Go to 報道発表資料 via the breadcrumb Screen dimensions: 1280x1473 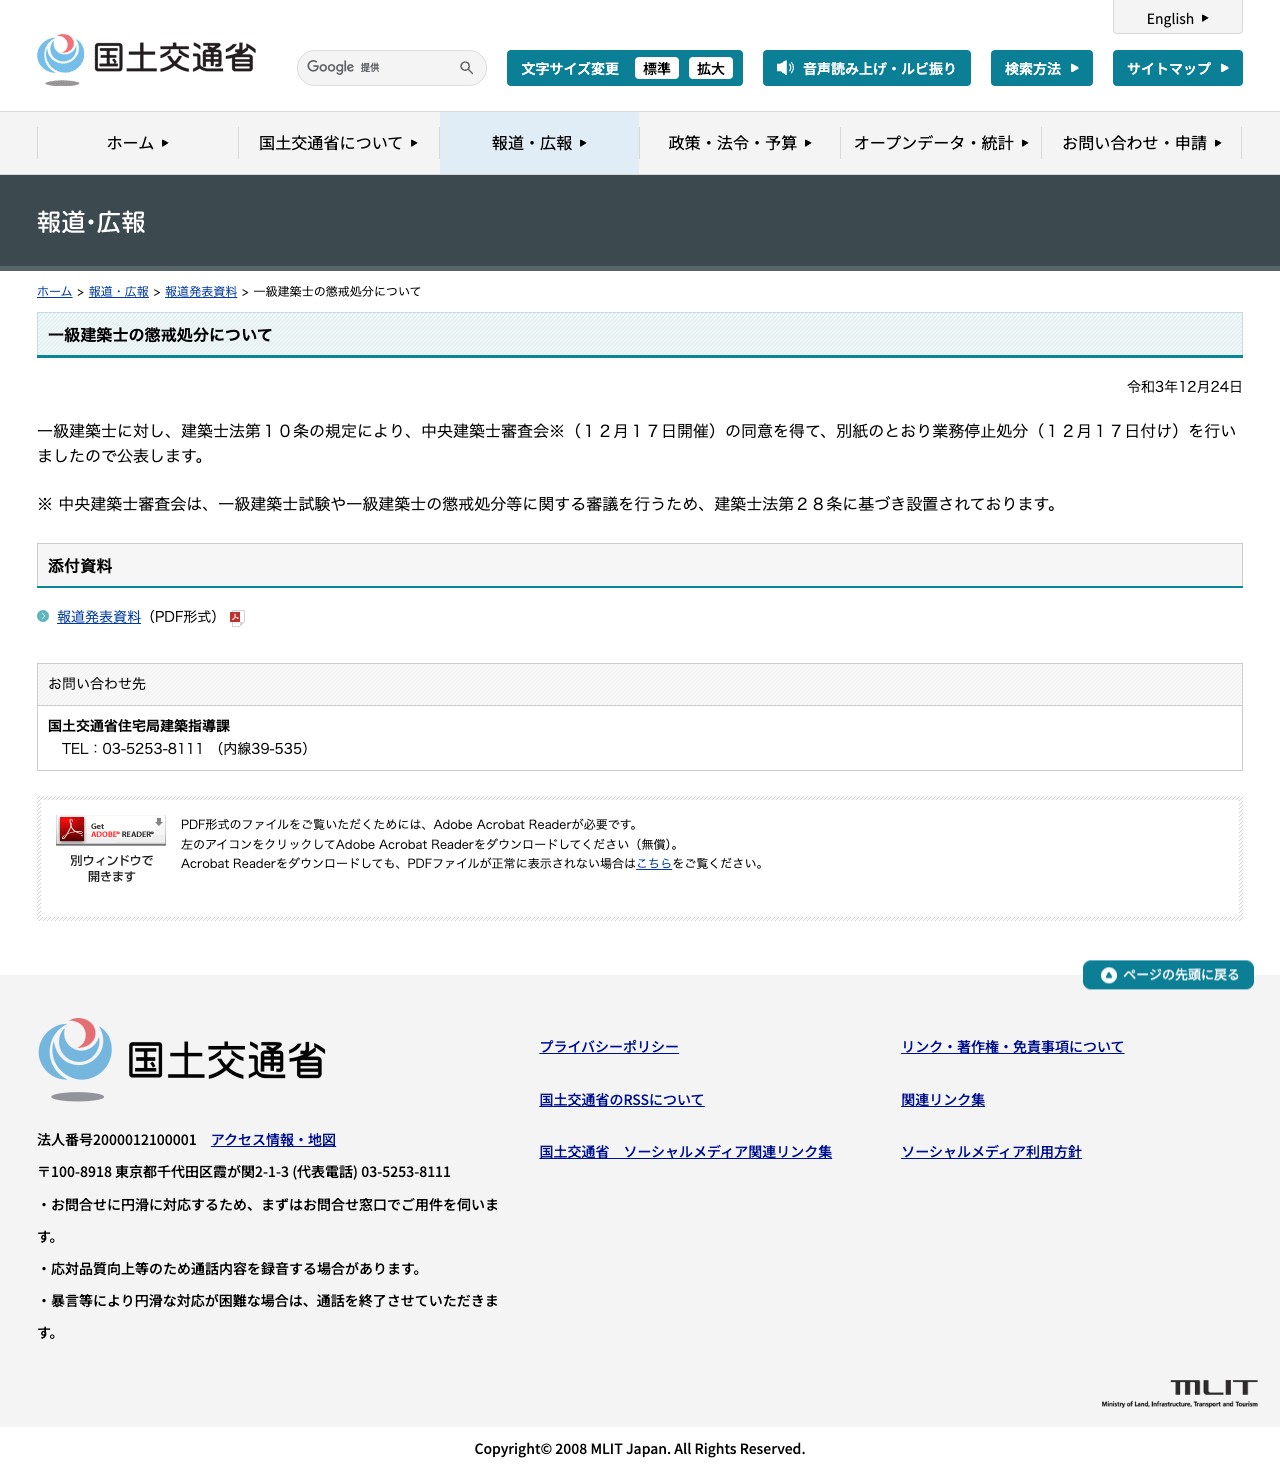tap(201, 292)
